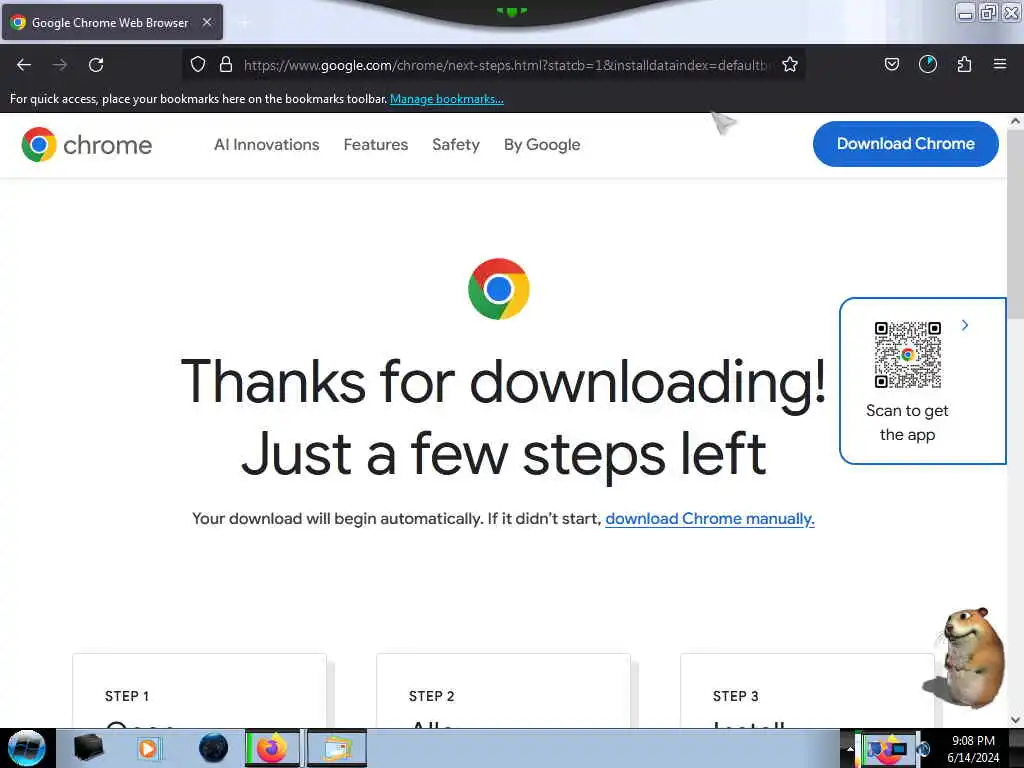The width and height of the screenshot is (1024, 768).
Task: Reload the page with the refresh icon
Action: tap(96, 65)
